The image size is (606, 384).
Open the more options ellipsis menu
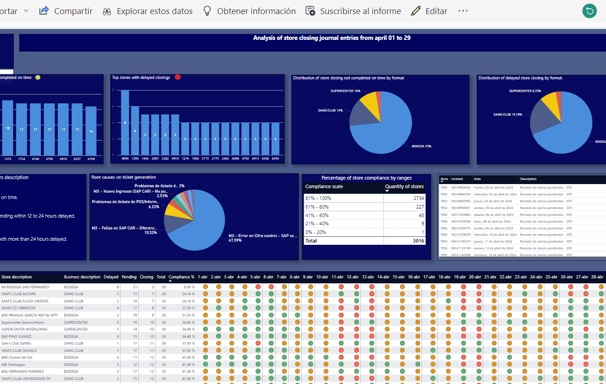463,11
